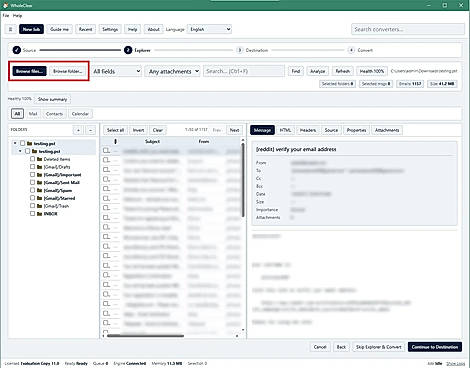Click the Browse files button
This screenshot has height=368, width=470.
point(29,71)
